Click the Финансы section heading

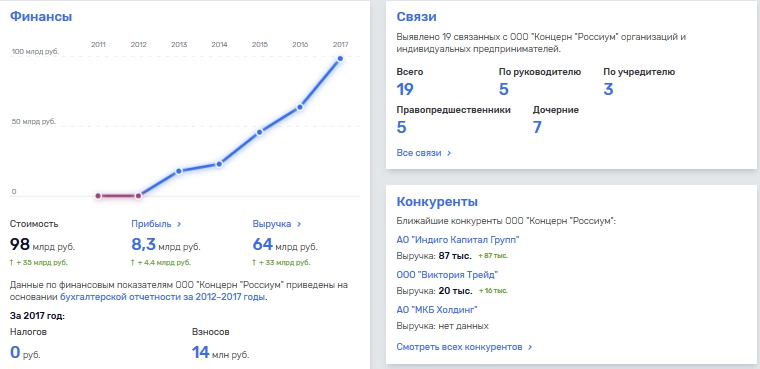pos(41,16)
